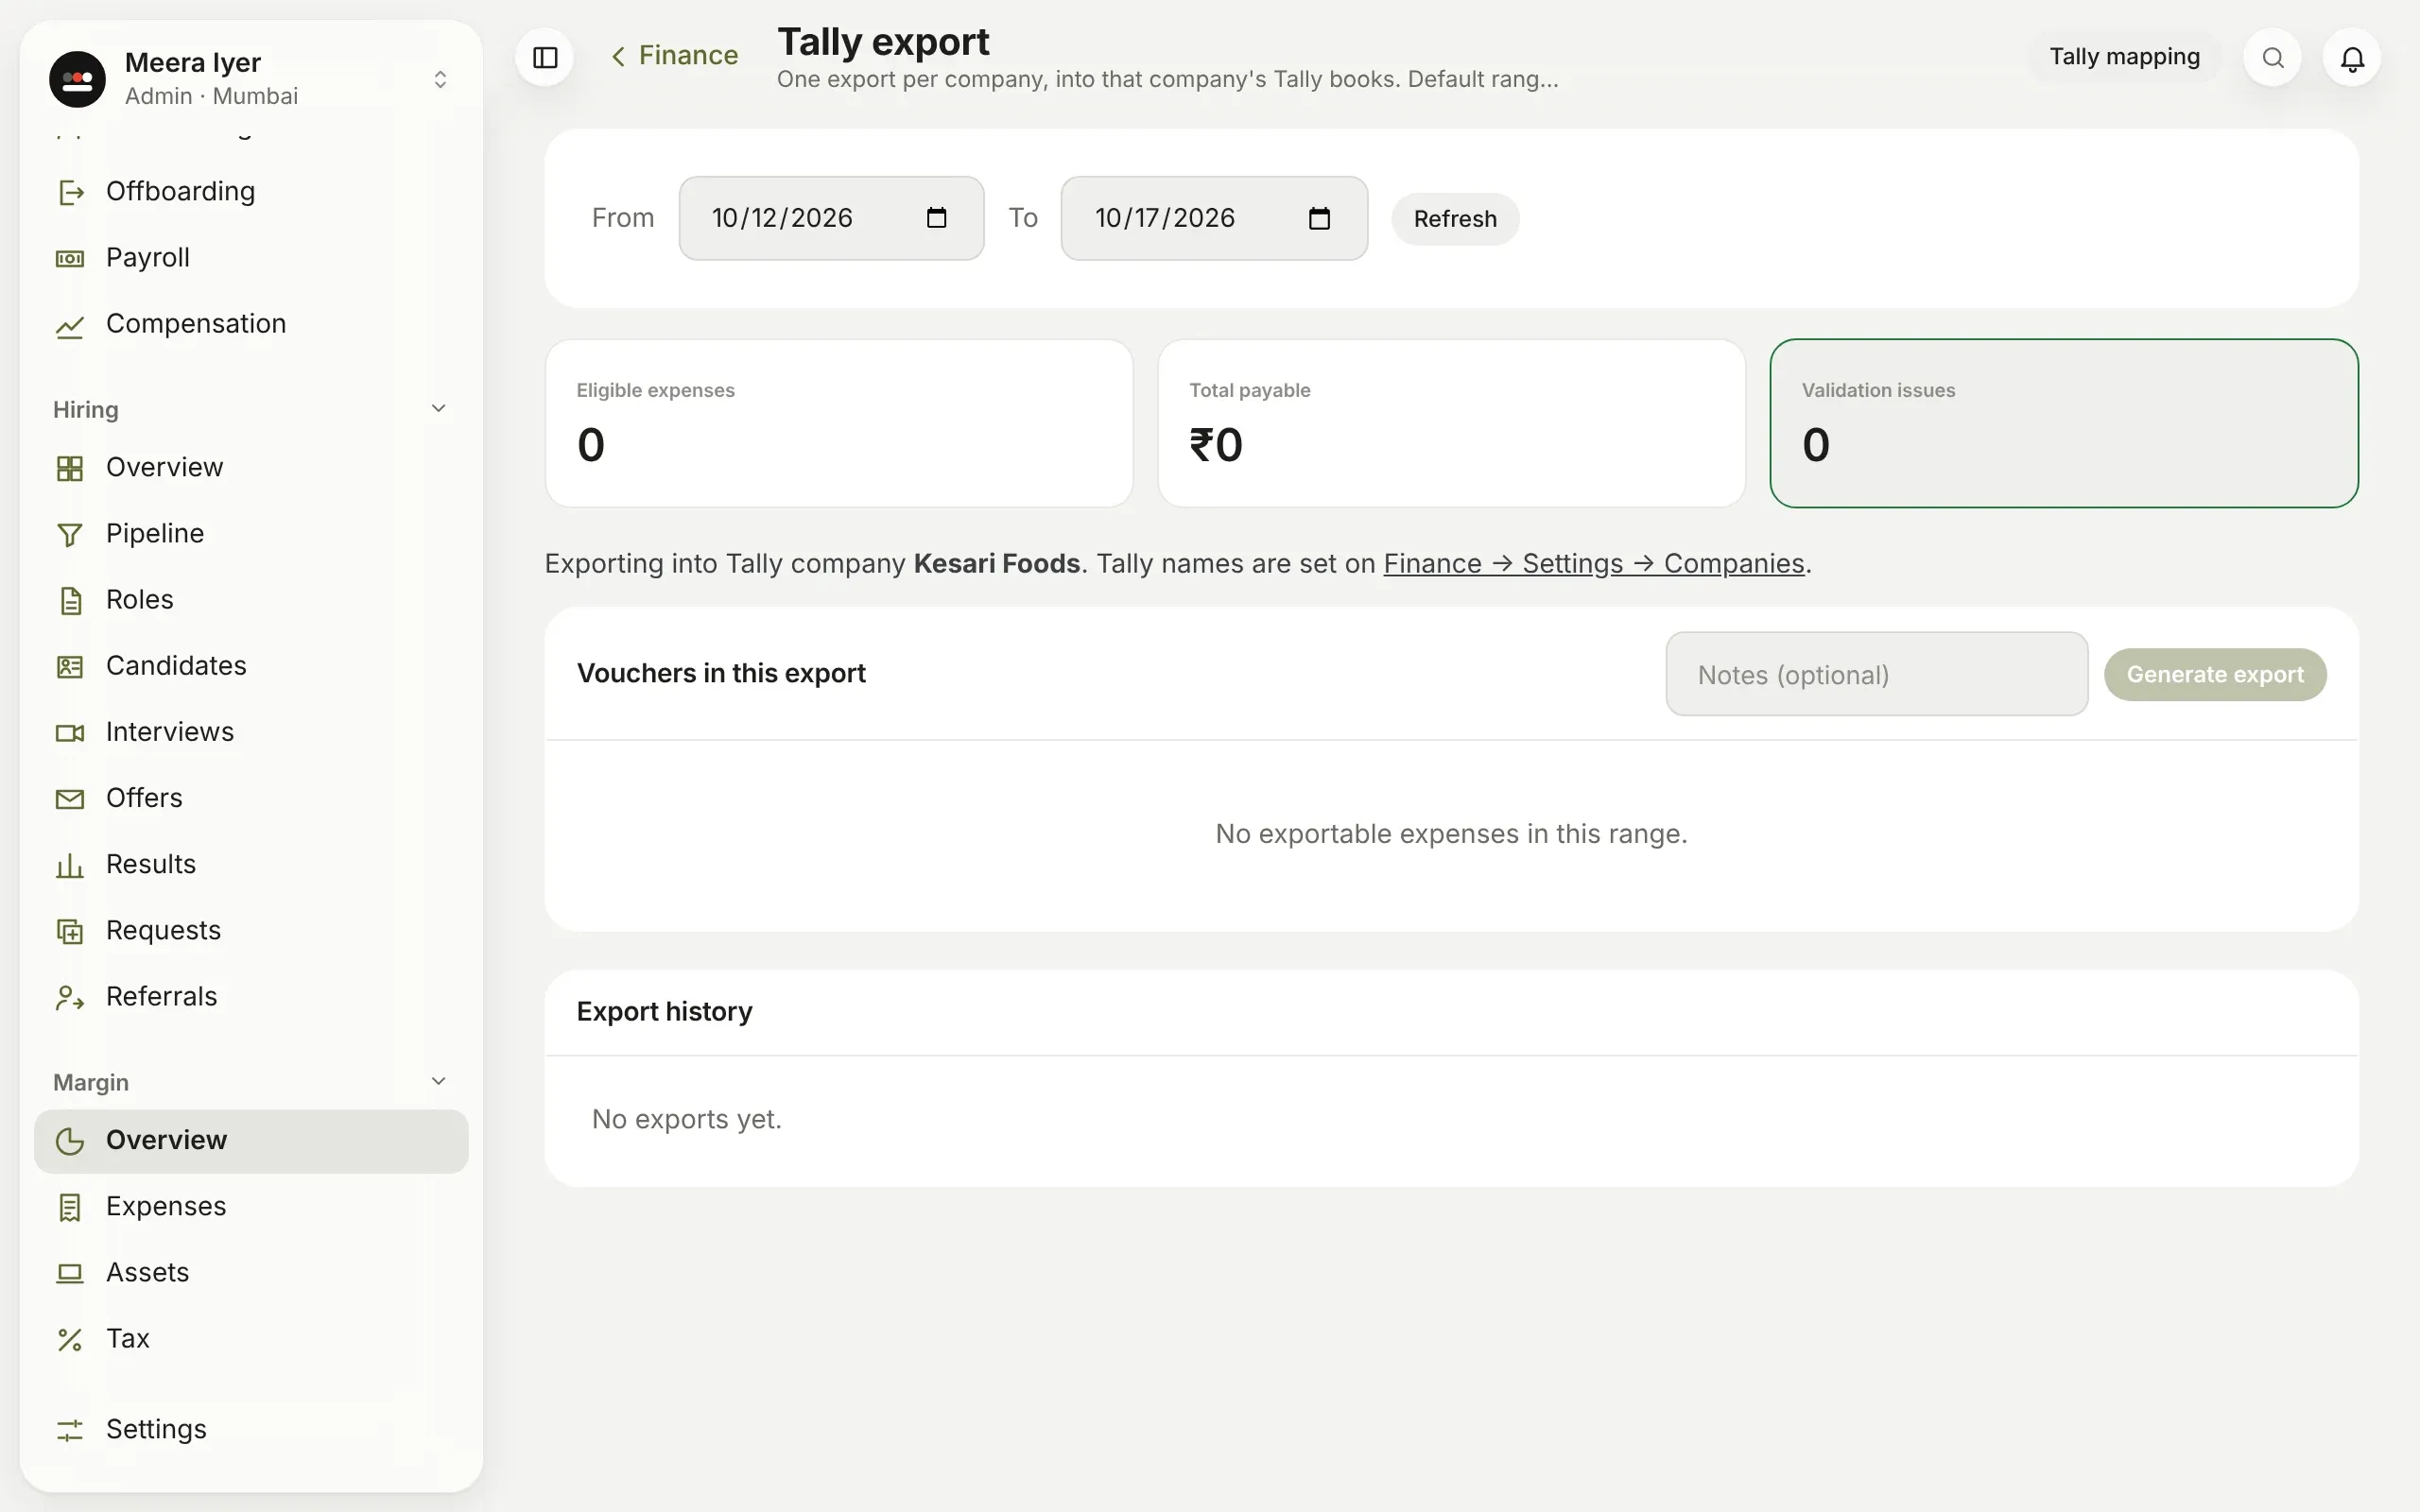Click the 'Export history' heading
The image size is (2420, 1512).
(x=664, y=1012)
